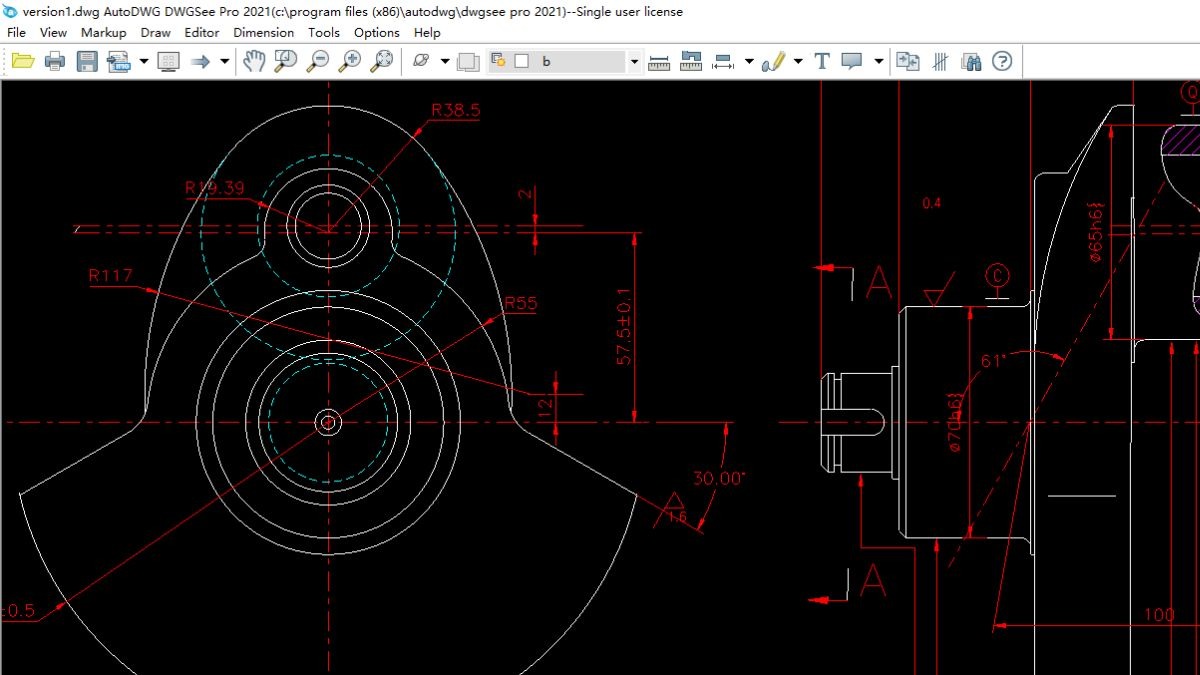Screen dimensions: 1200x675
Task: Expand the layer 'b' dropdown list
Action: (634, 61)
